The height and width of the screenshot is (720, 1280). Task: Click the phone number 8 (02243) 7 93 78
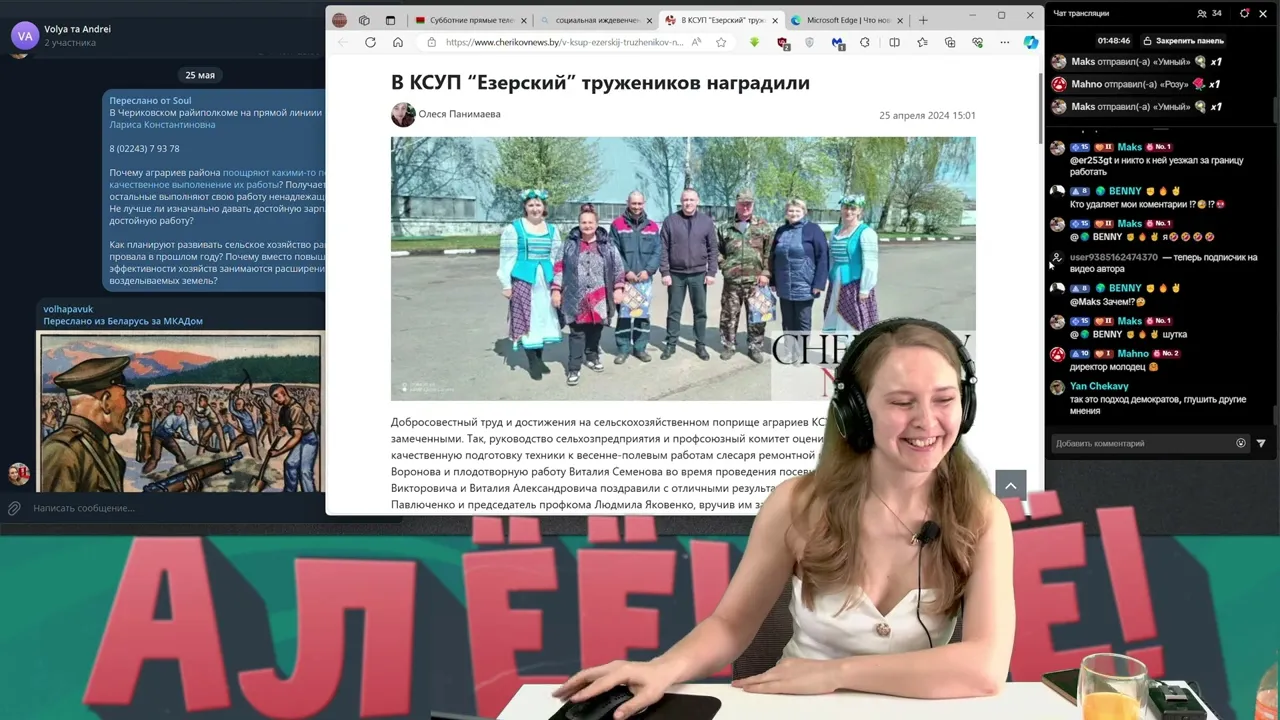pos(144,149)
